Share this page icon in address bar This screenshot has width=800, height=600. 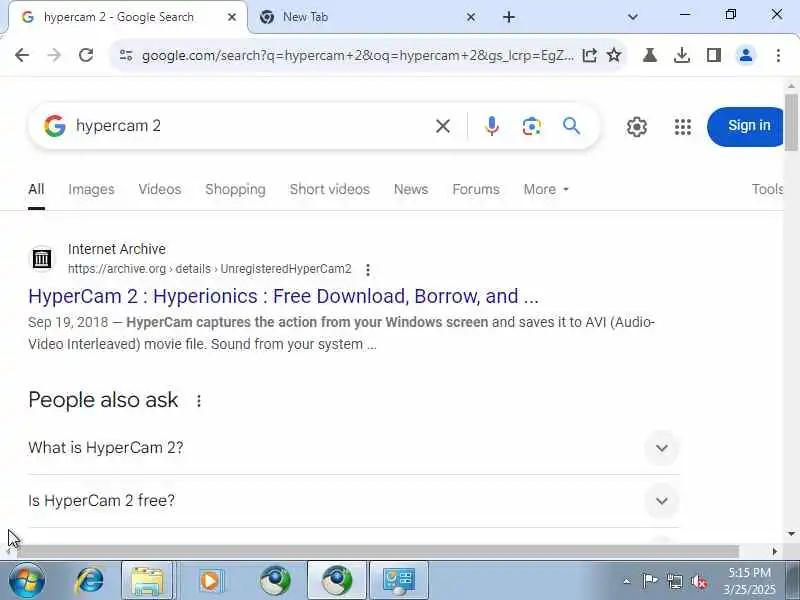pos(590,55)
